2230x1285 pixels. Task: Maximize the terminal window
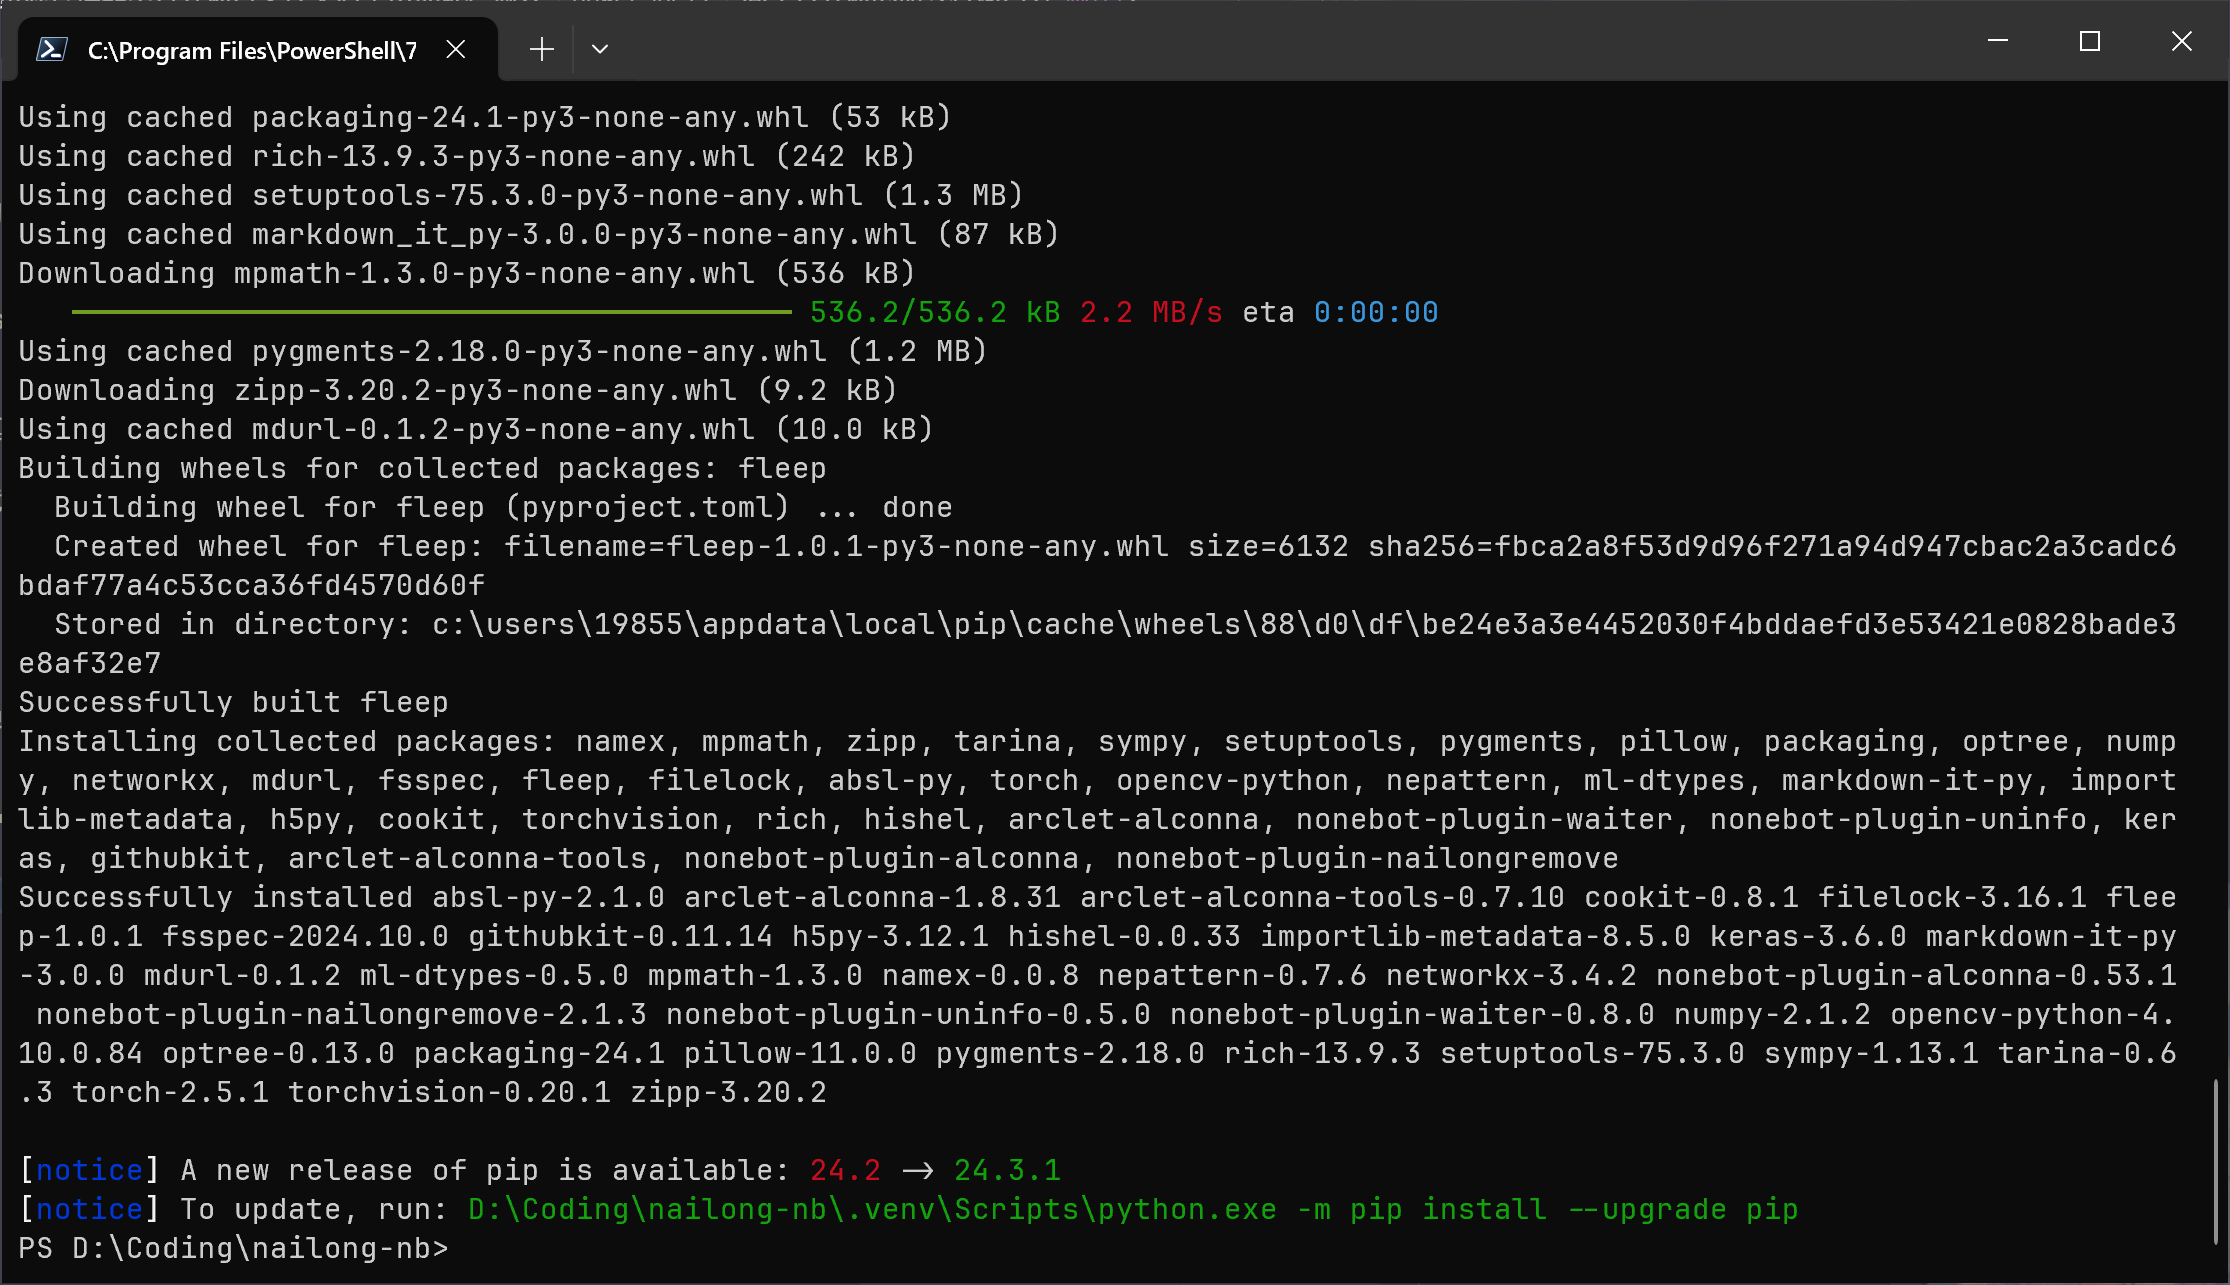pos(2089,41)
